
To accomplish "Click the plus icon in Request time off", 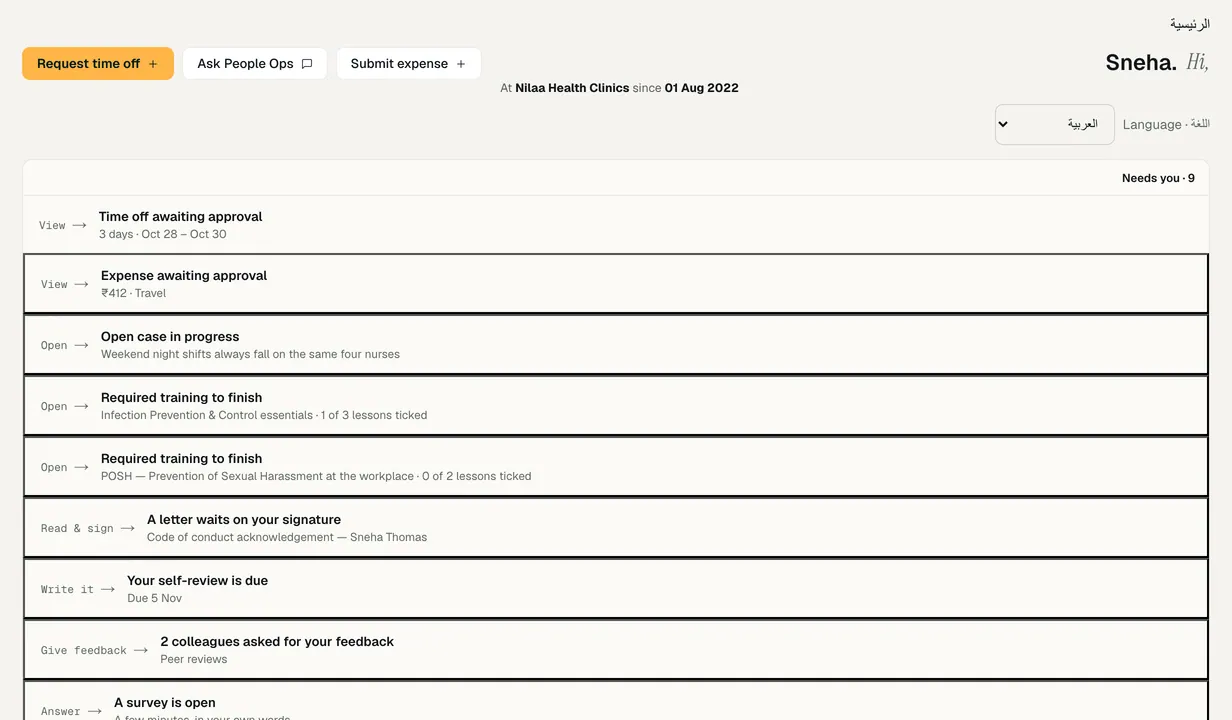I will (153, 64).
